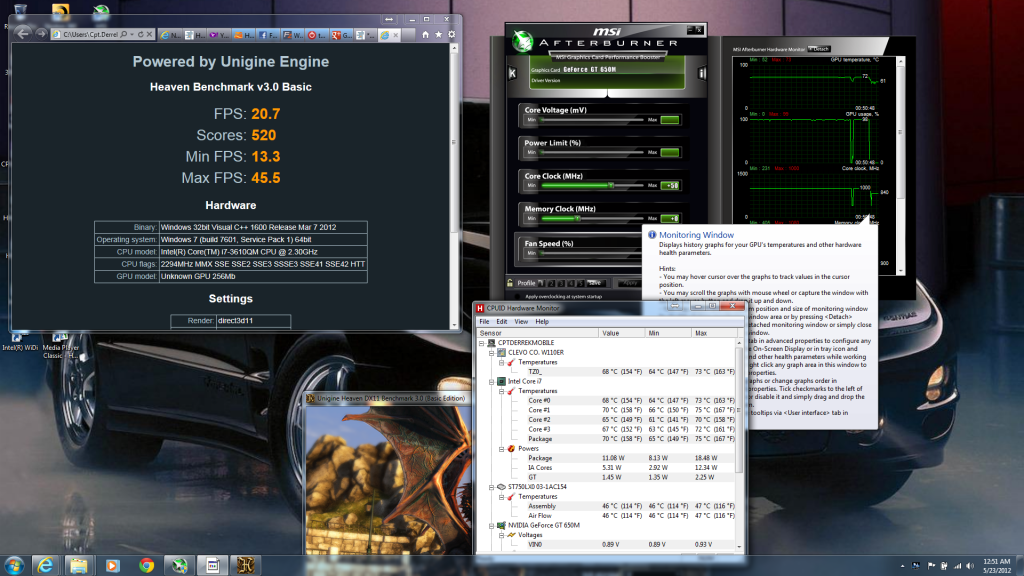Close the active browser tab

click(396, 35)
